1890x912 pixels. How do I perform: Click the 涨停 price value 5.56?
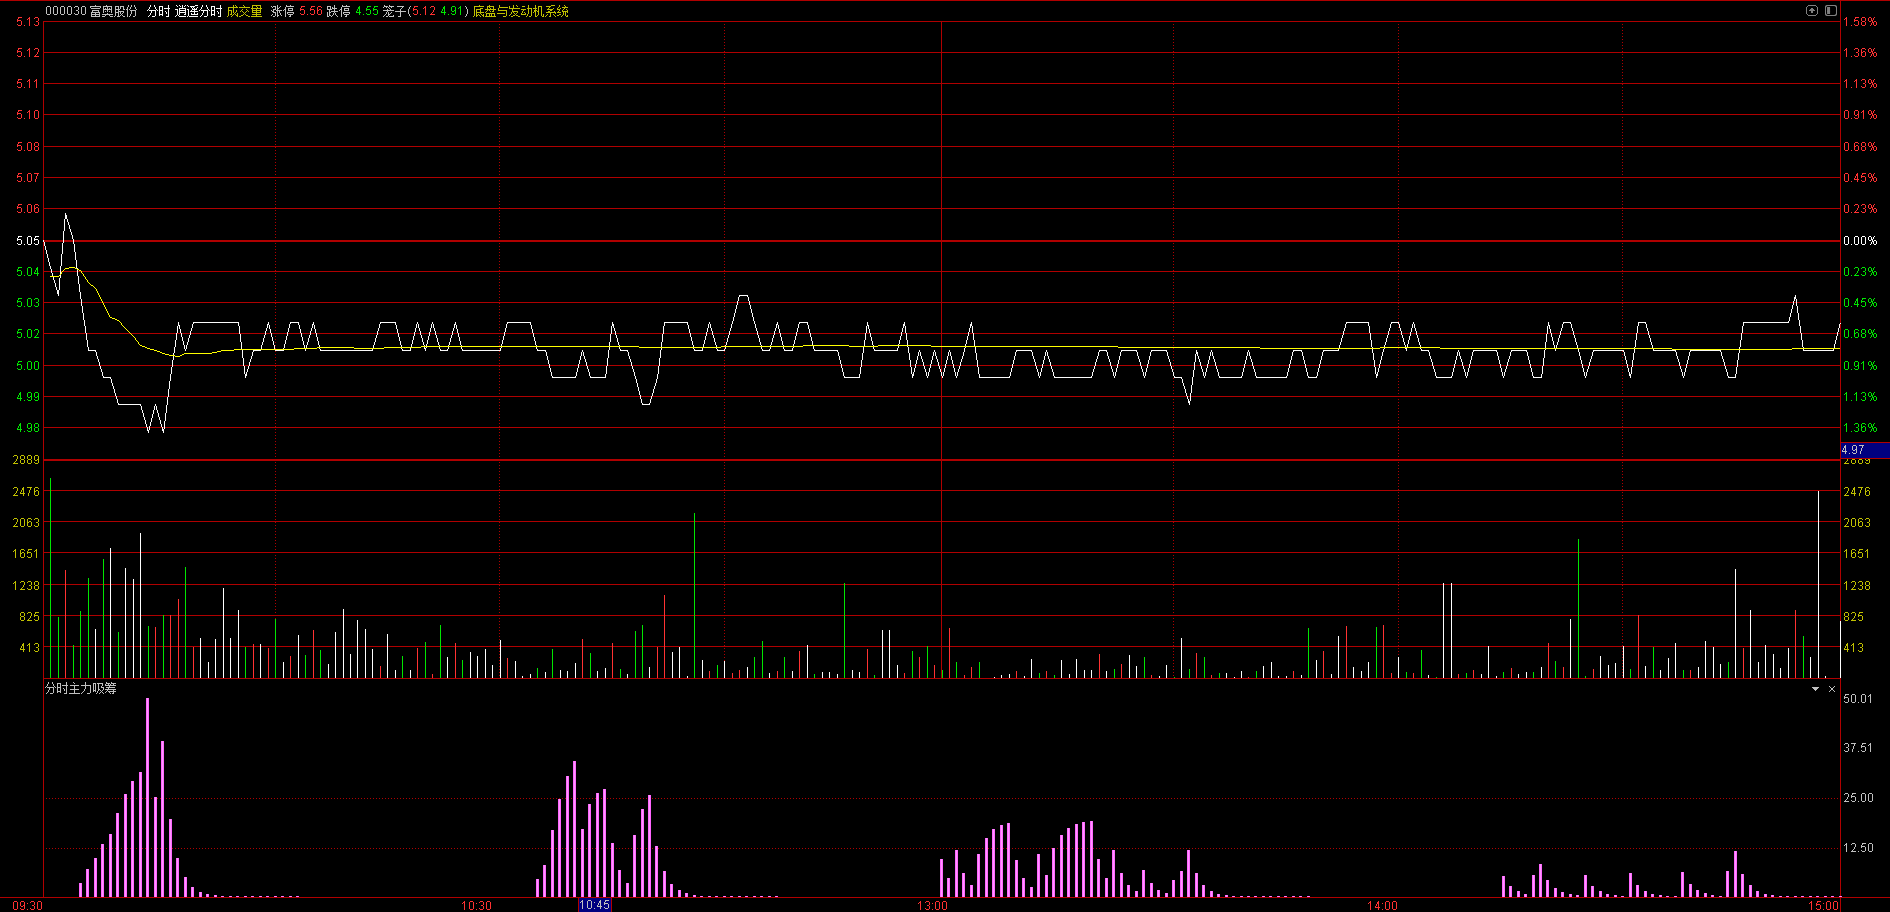click(310, 11)
